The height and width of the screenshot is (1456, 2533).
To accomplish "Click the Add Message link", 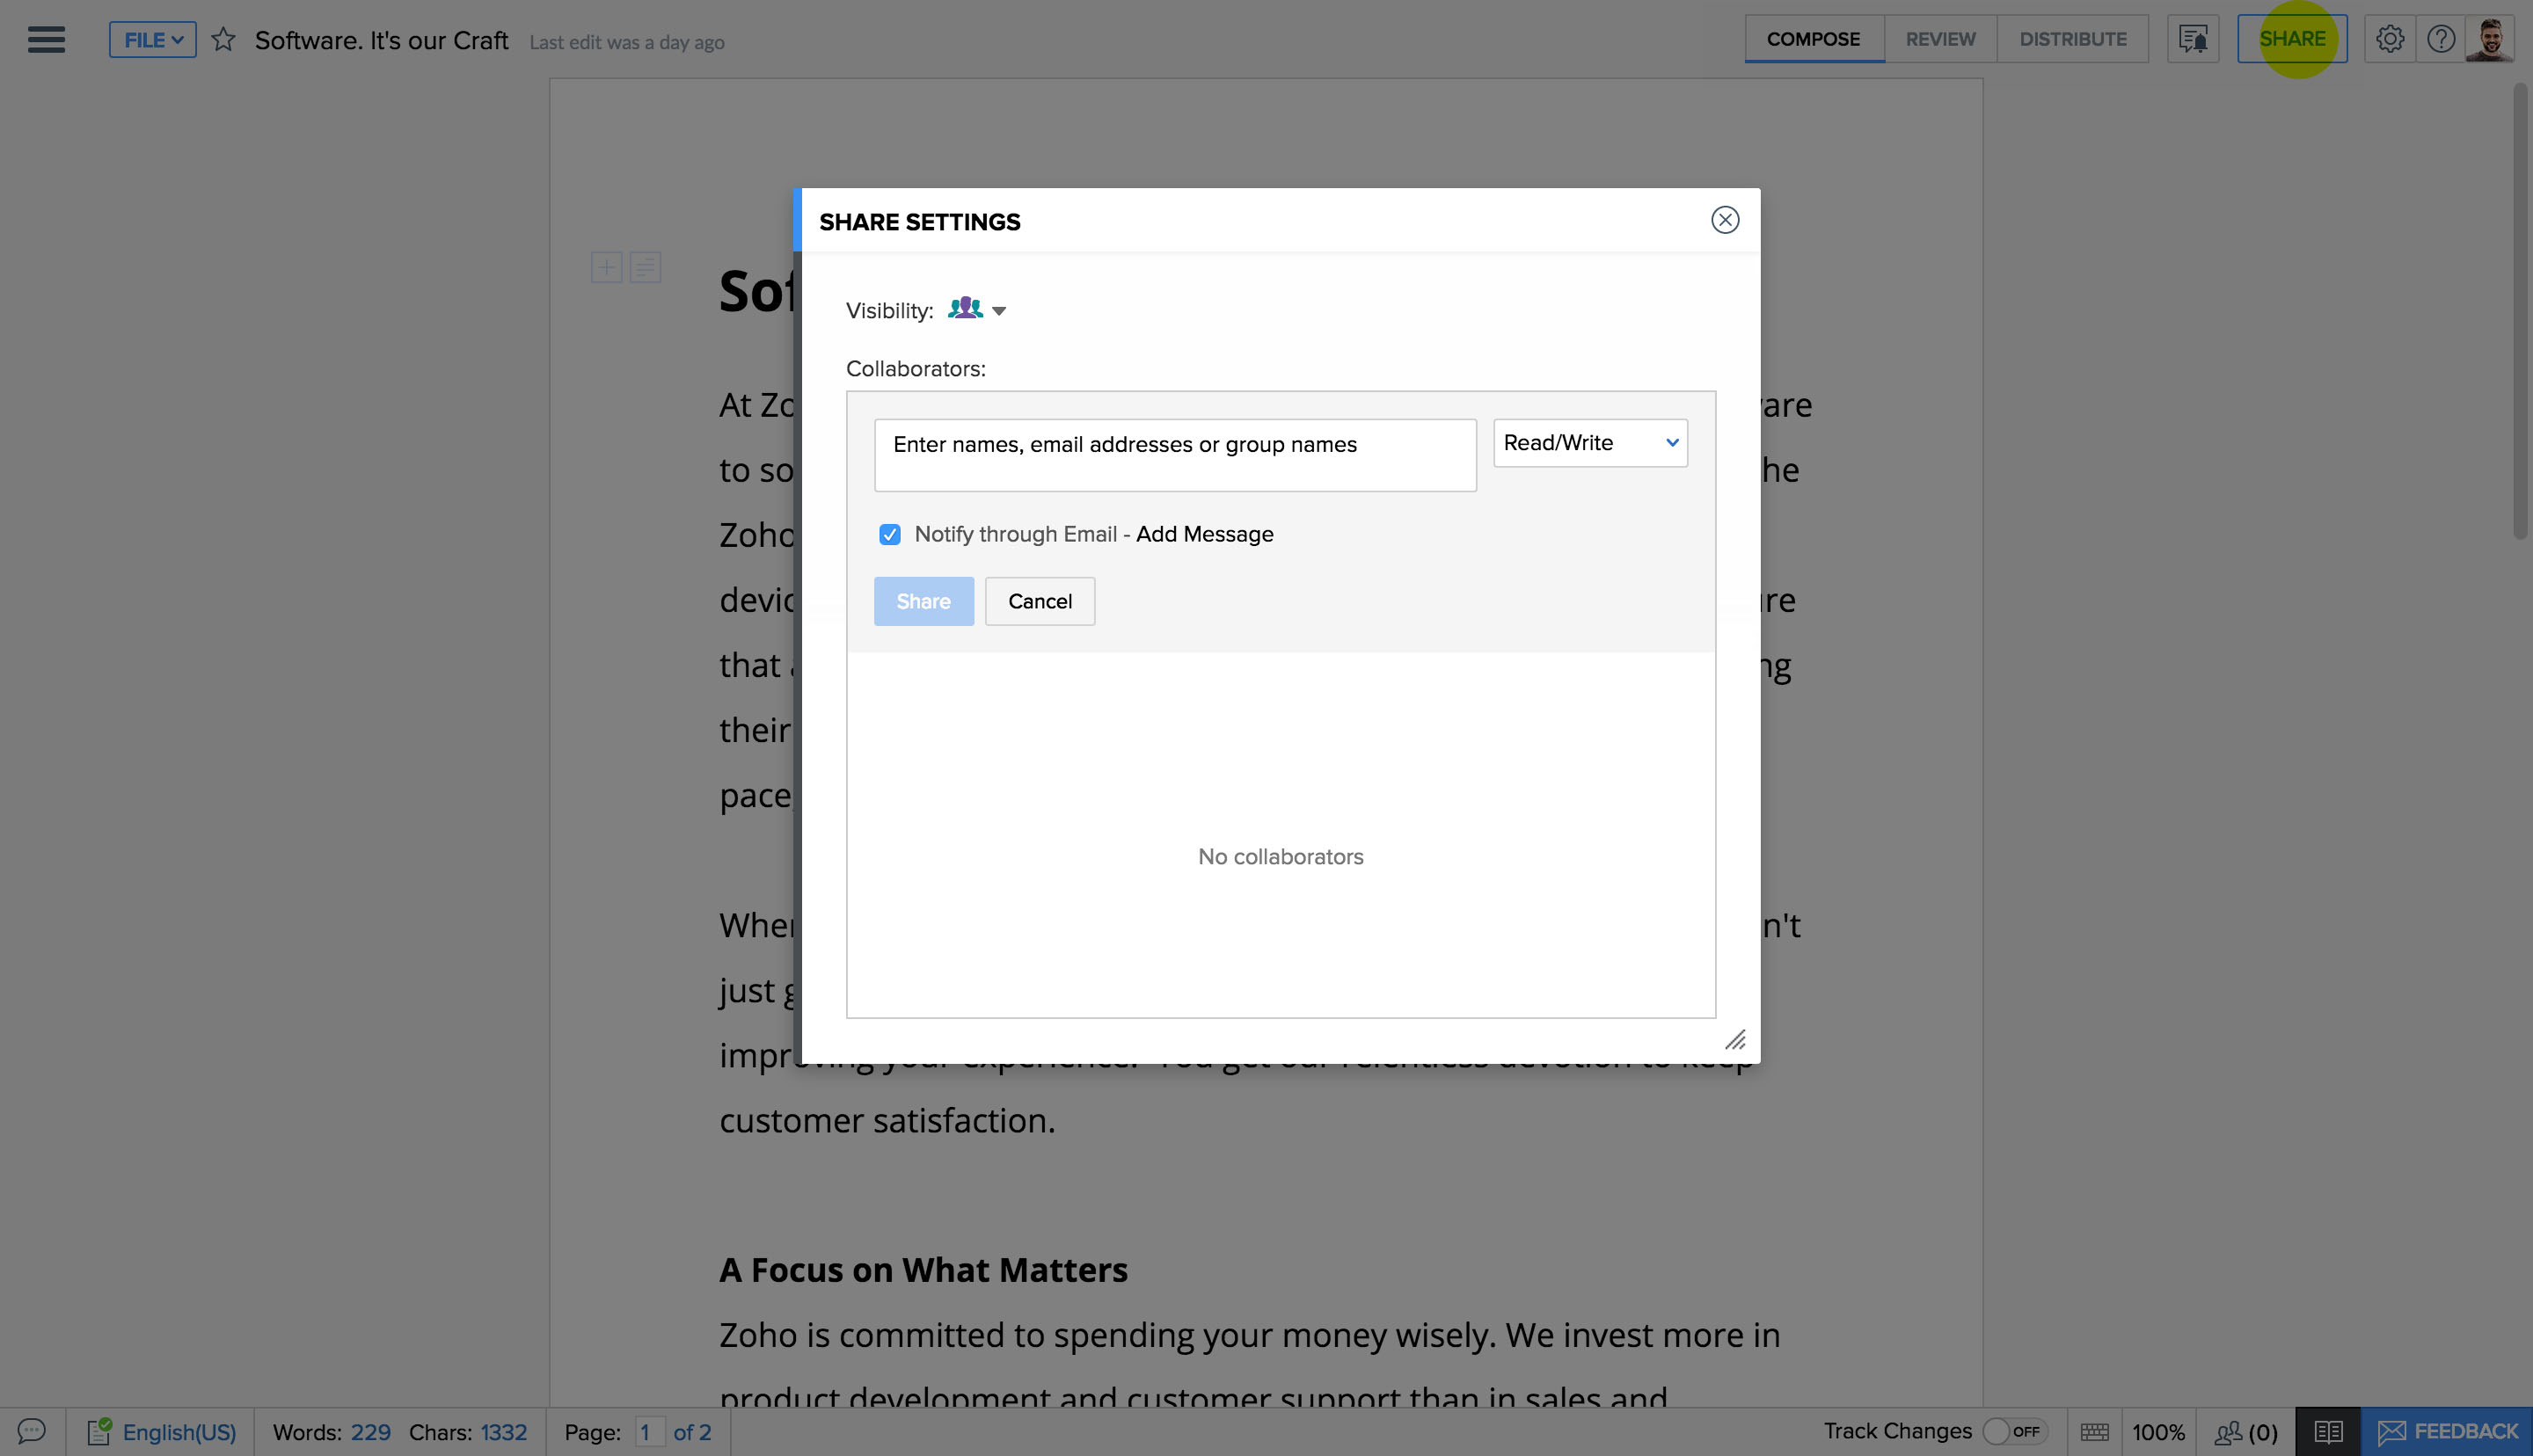I will point(1204,534).
